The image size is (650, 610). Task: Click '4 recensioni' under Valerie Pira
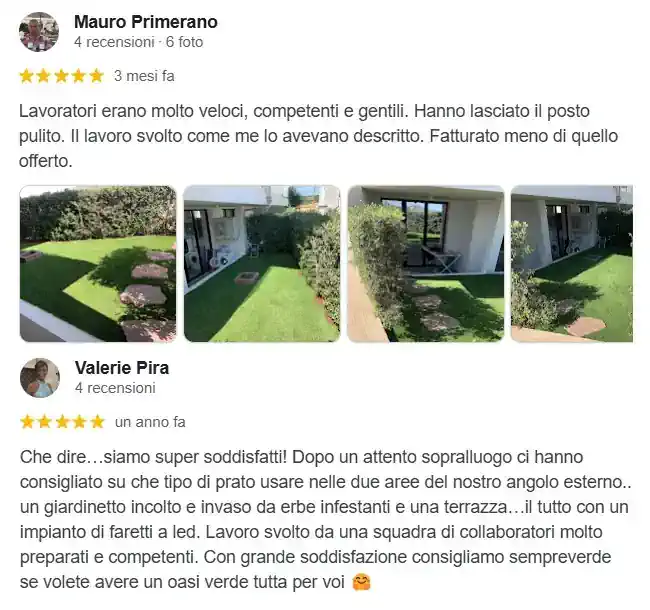(x=115, y=388)
